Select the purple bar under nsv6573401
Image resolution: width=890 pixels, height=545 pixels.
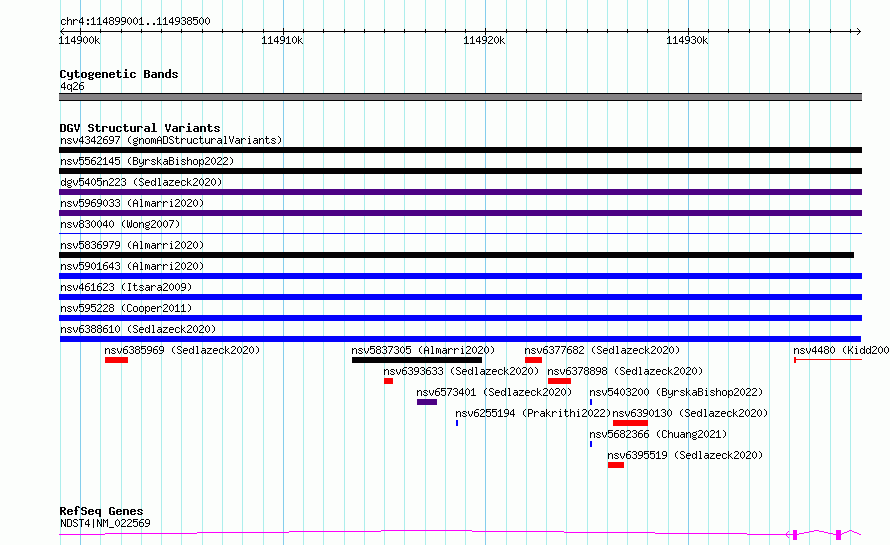427,402
